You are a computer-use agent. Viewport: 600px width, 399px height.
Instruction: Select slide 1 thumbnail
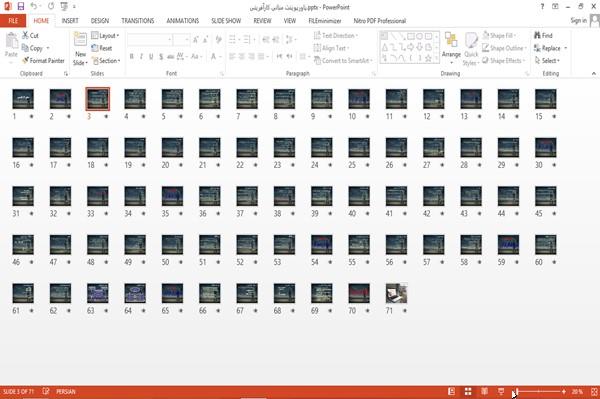click(23, 99)
